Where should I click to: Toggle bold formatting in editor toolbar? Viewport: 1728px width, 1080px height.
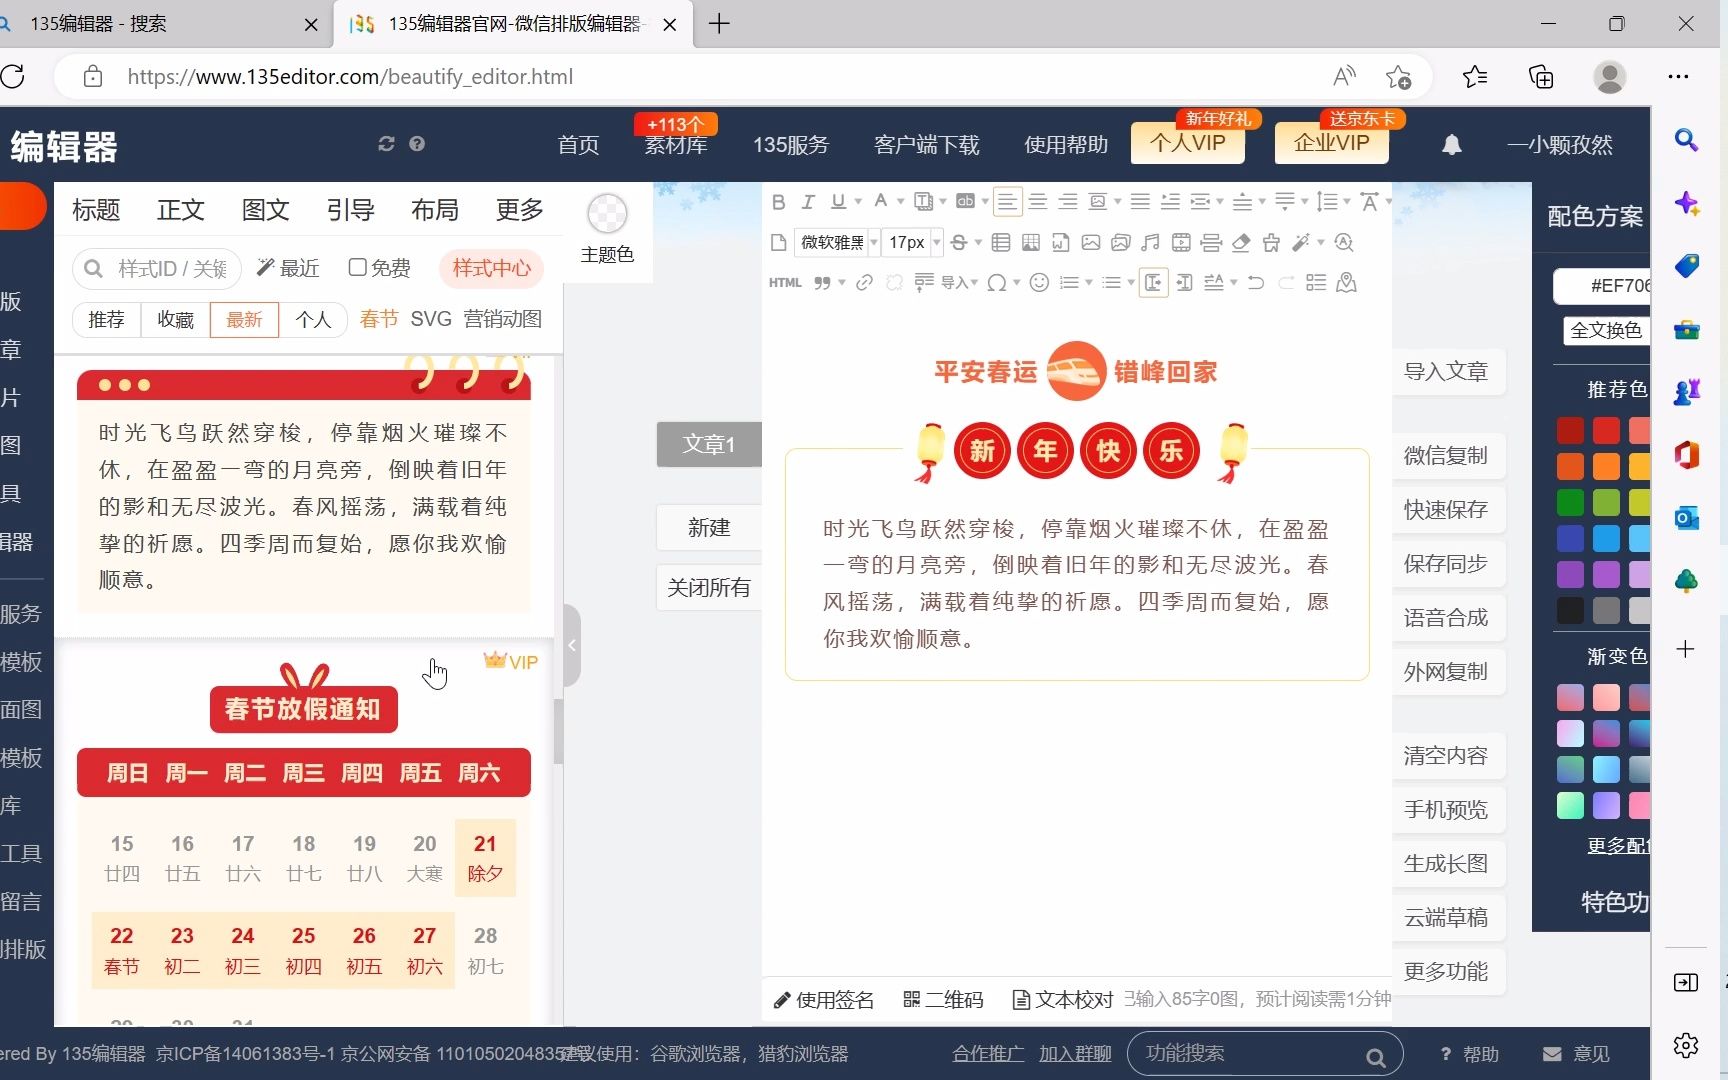pyautogui.click(x=779, y=202)
